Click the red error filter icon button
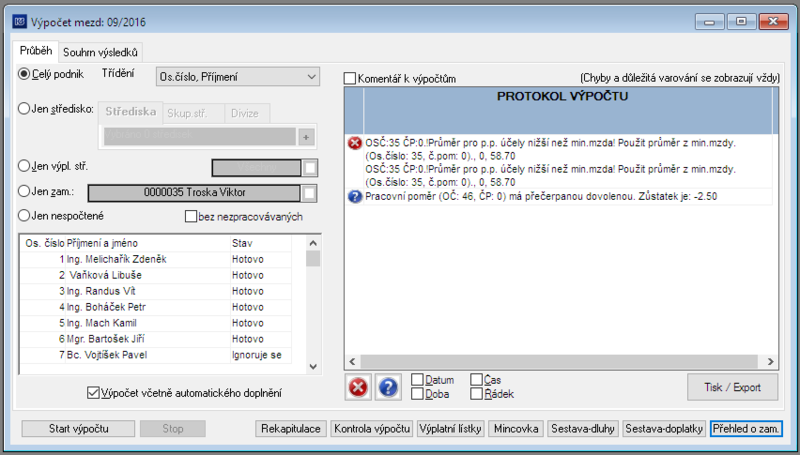Screen dimensions: 800x455 358,387
